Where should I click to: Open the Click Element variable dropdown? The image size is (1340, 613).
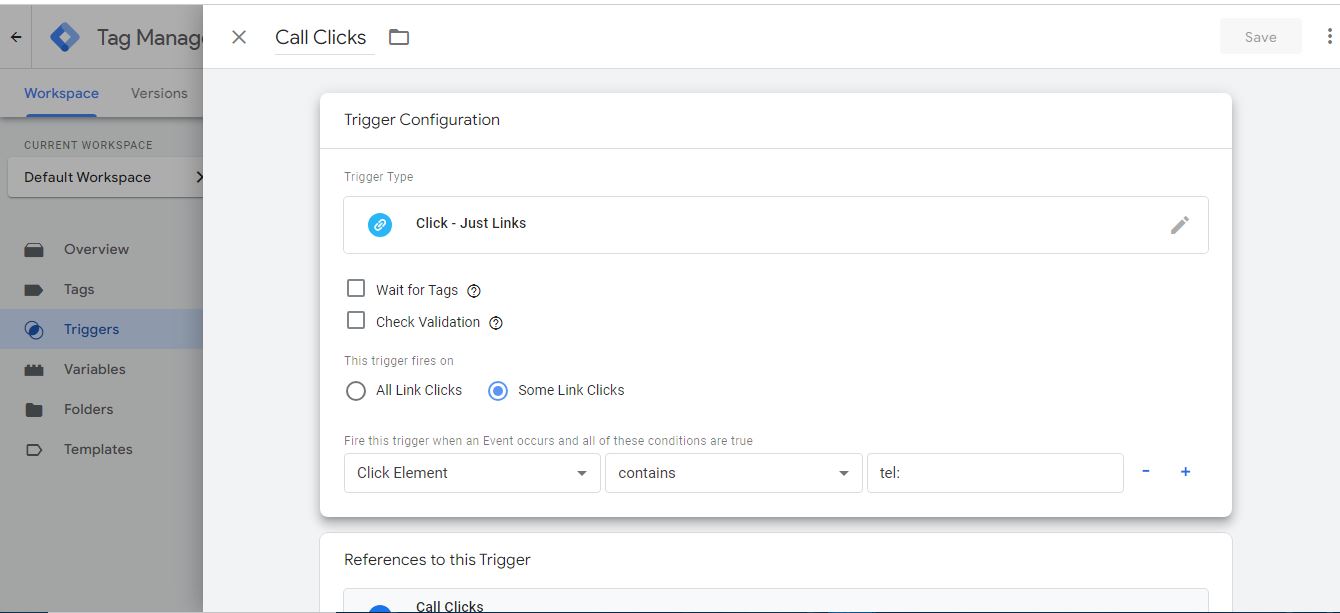coord(472,473)
